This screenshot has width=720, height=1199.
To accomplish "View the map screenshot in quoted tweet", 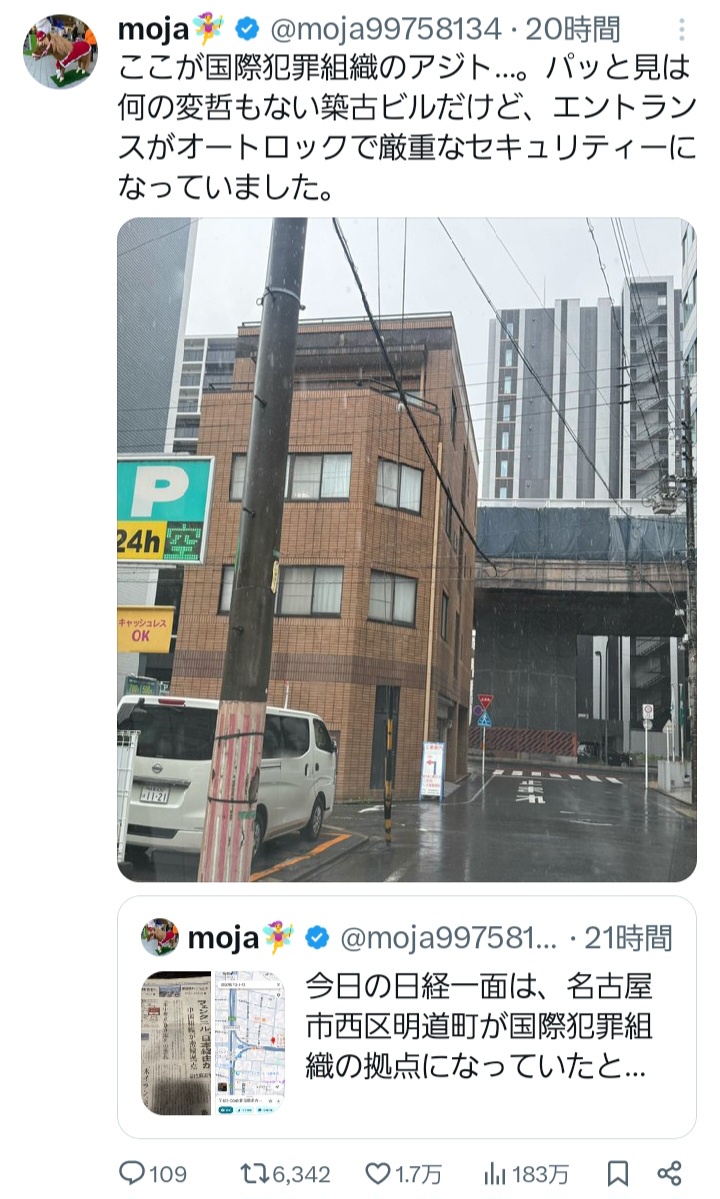I will [x=249, y=1043].
